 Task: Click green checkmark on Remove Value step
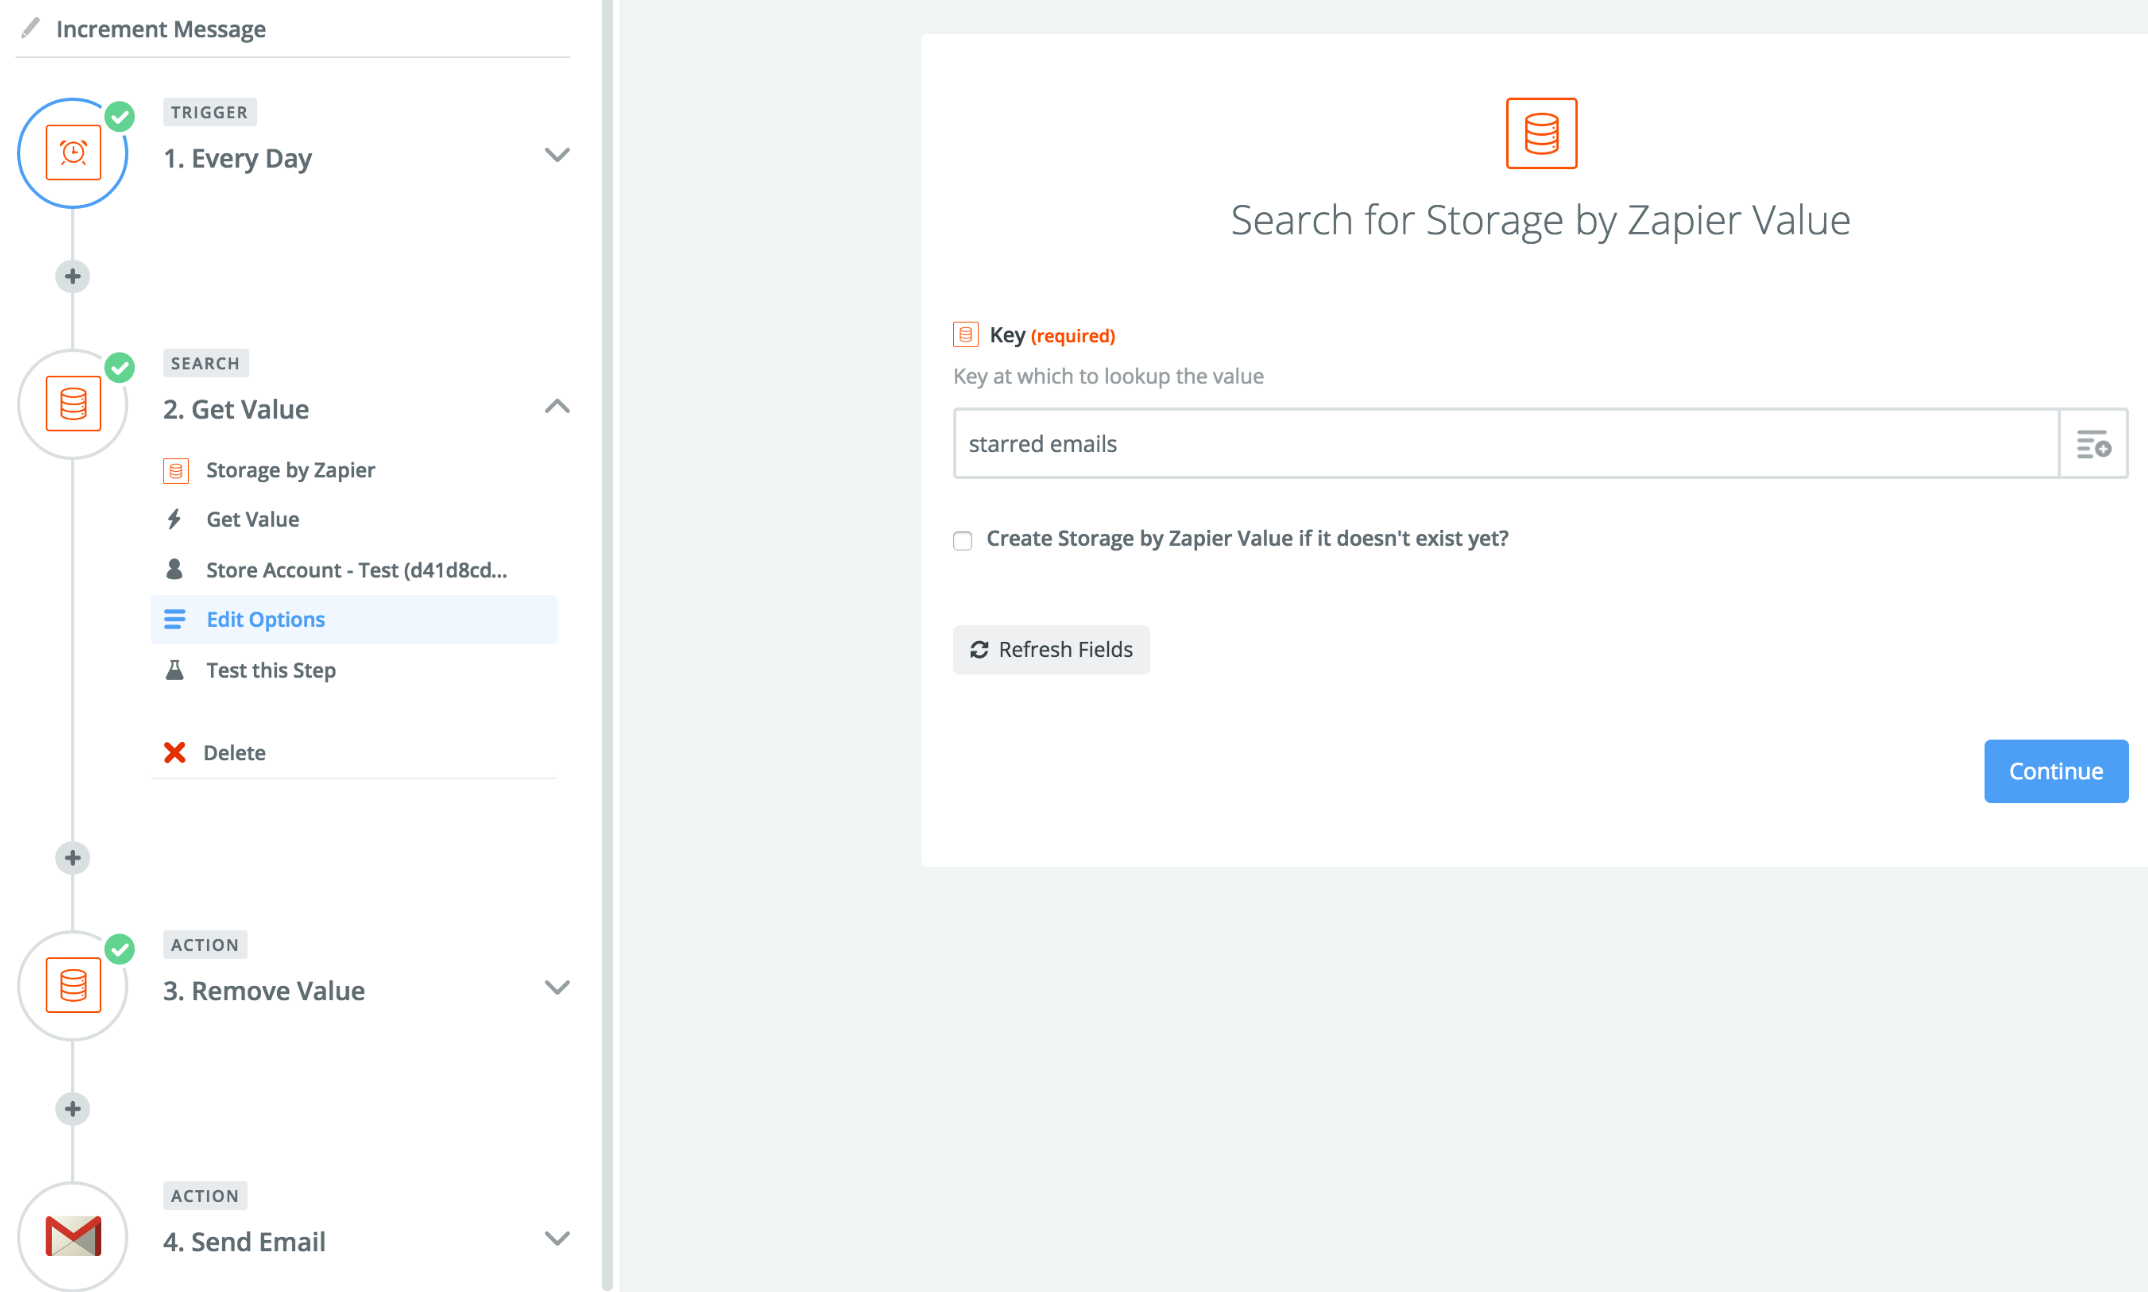[120, 949]
